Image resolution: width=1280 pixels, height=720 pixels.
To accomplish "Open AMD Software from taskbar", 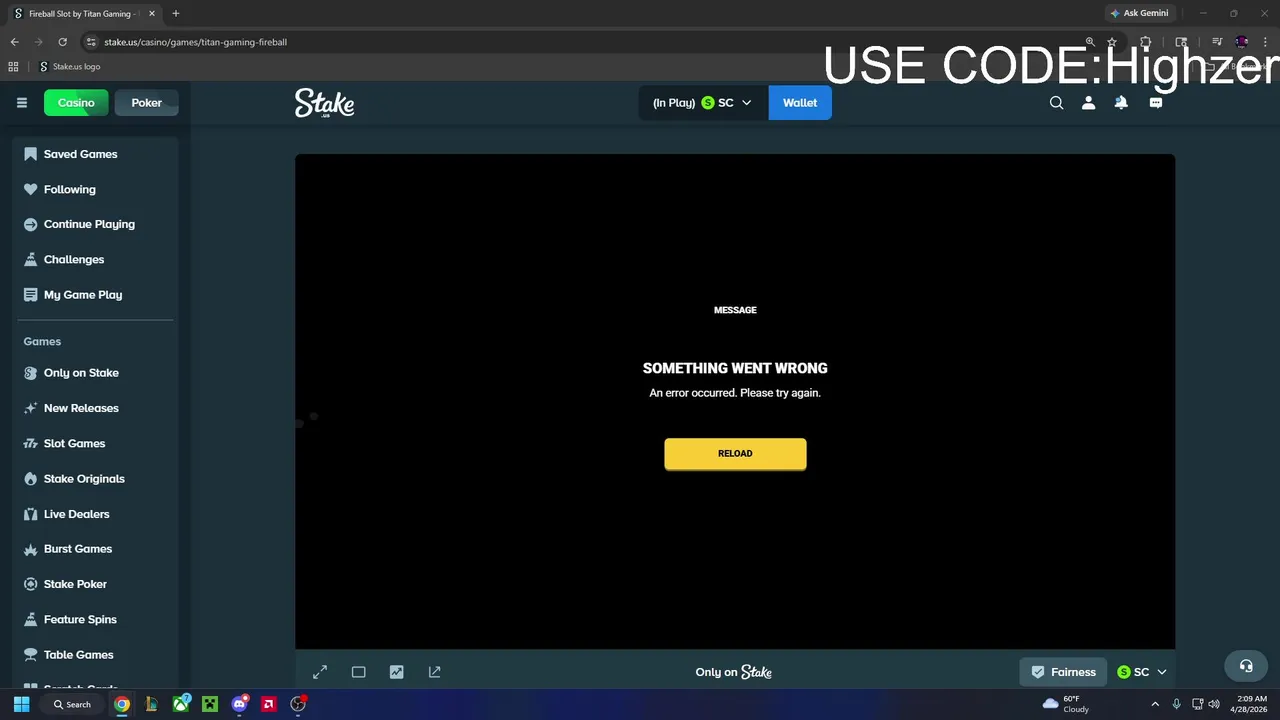I will pos(268,704).
